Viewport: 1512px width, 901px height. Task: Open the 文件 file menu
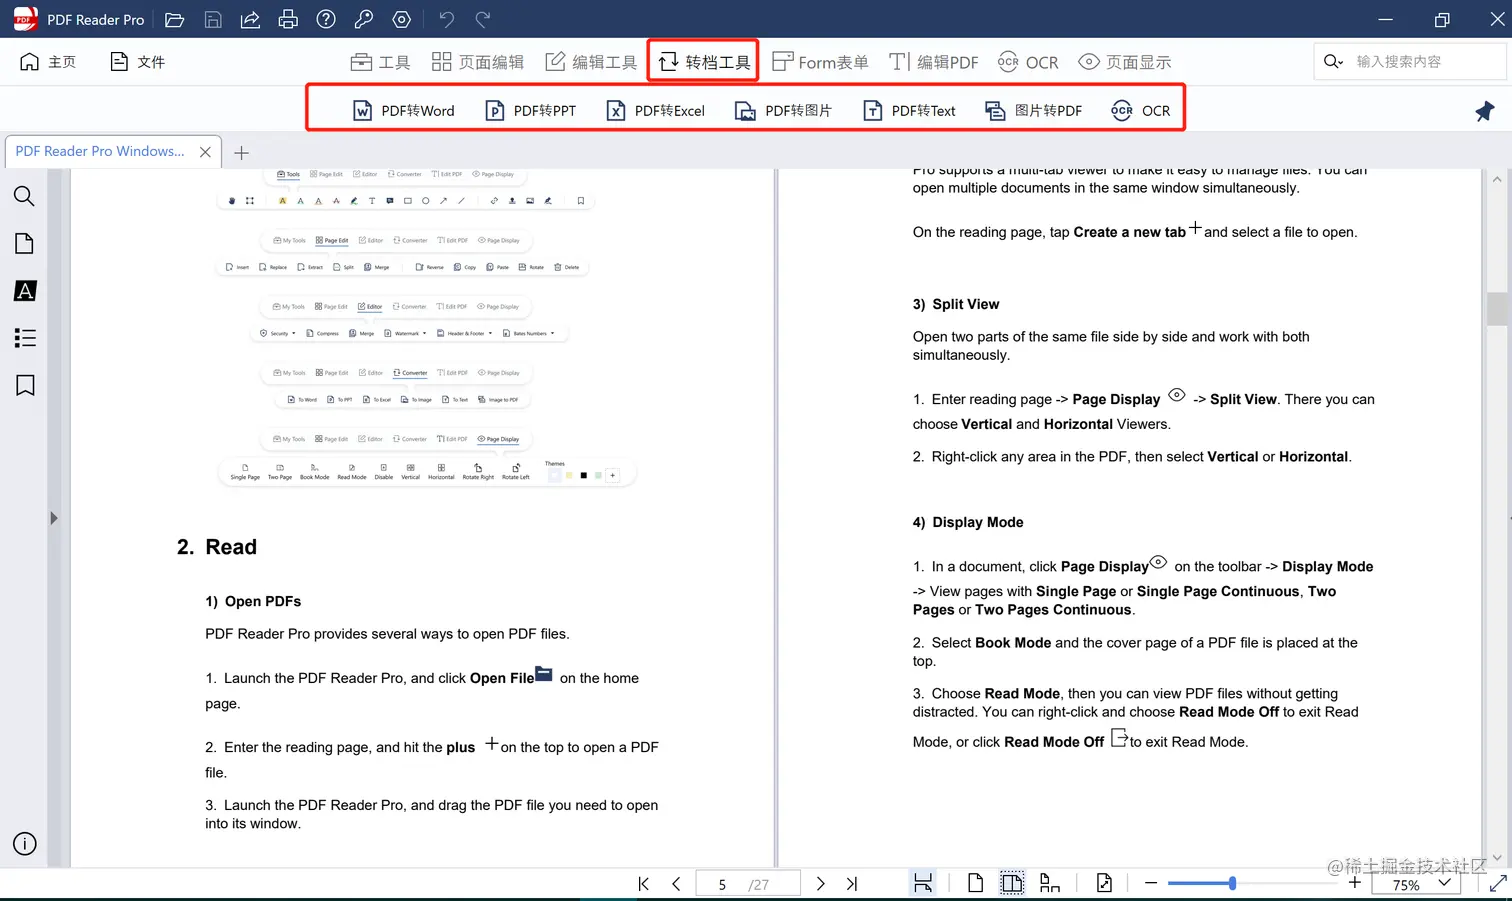coord(137,62)
